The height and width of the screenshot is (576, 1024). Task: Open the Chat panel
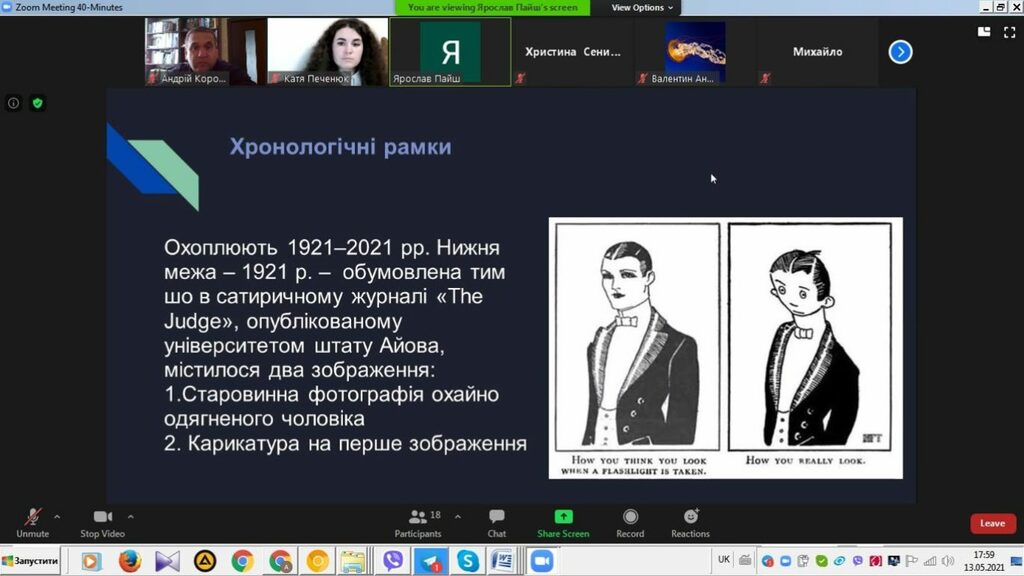[496, 521]
